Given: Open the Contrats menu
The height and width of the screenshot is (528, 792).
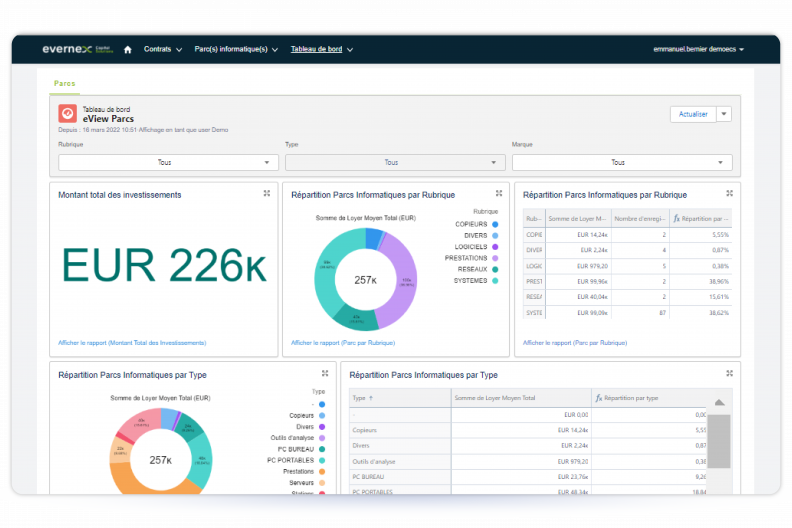Looking at the screenshot, I should point(163,50).
